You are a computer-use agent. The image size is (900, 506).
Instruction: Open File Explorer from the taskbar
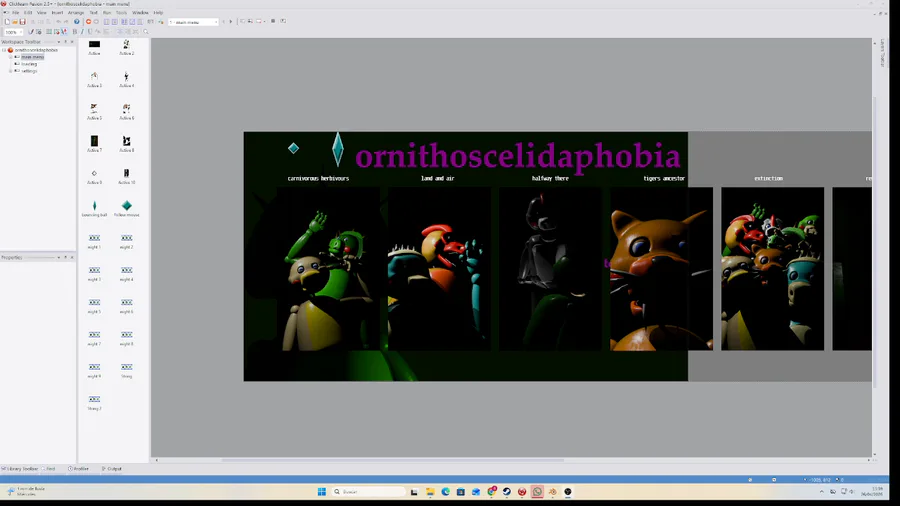coord(430,492)
